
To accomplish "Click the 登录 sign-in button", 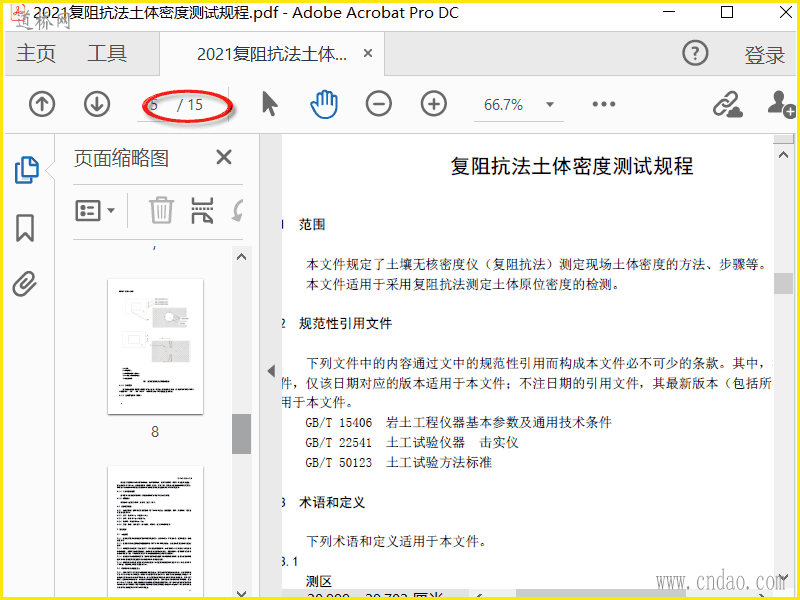I will [x=764, y=54].
